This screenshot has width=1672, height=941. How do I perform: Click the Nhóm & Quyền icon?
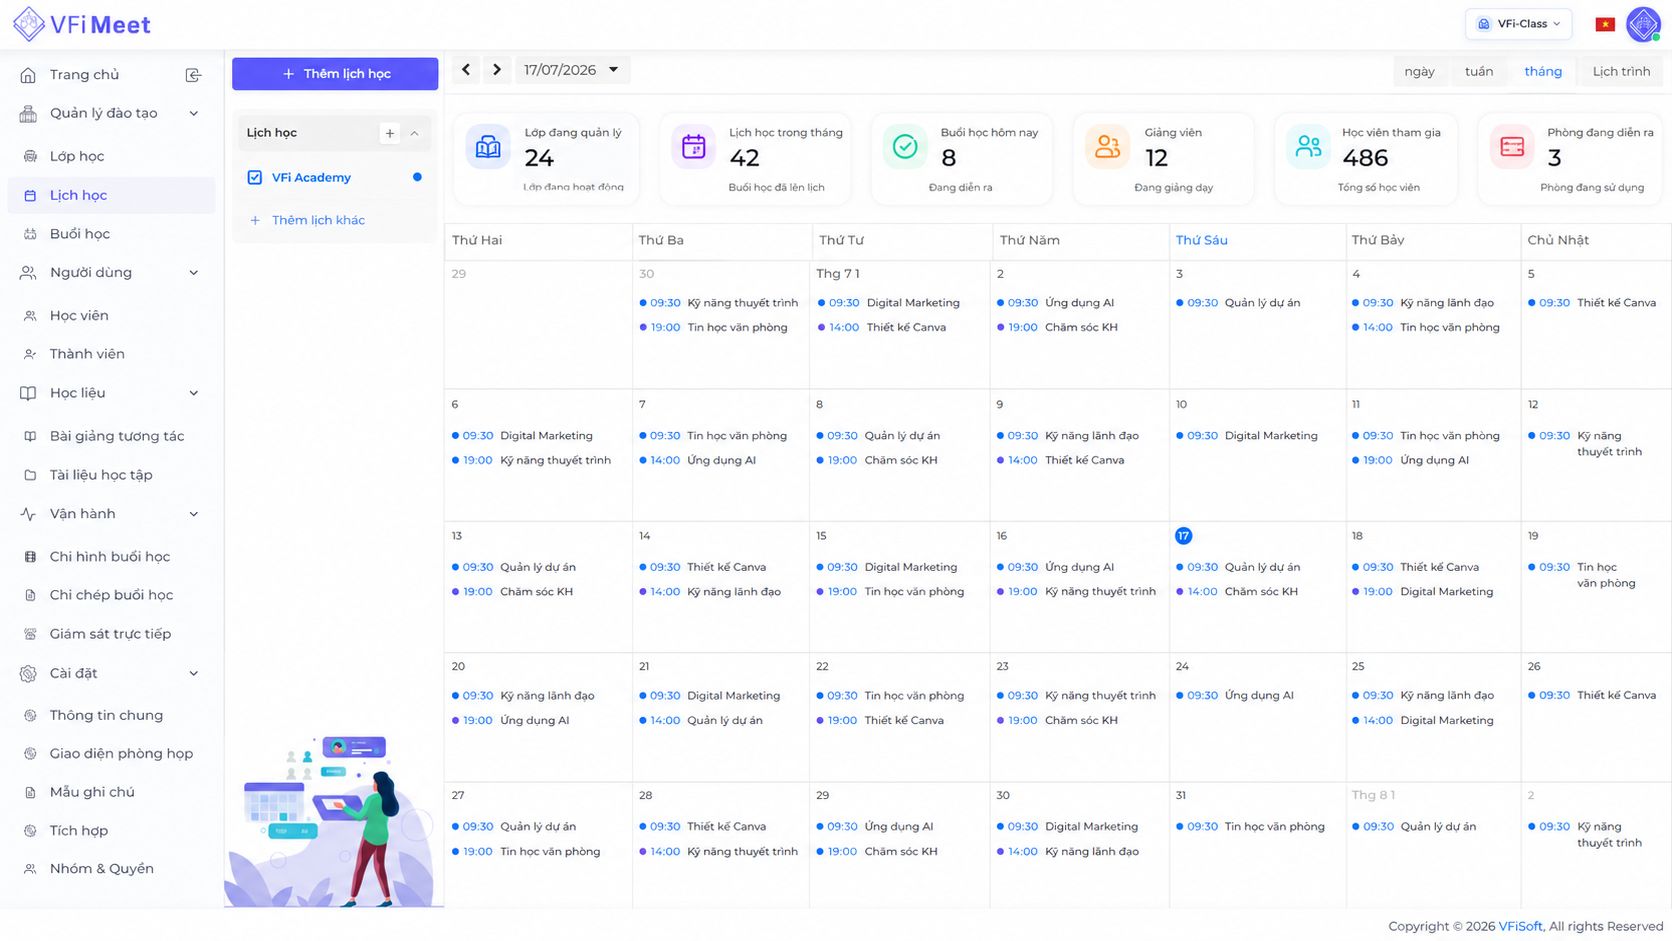tap(30, 869)
